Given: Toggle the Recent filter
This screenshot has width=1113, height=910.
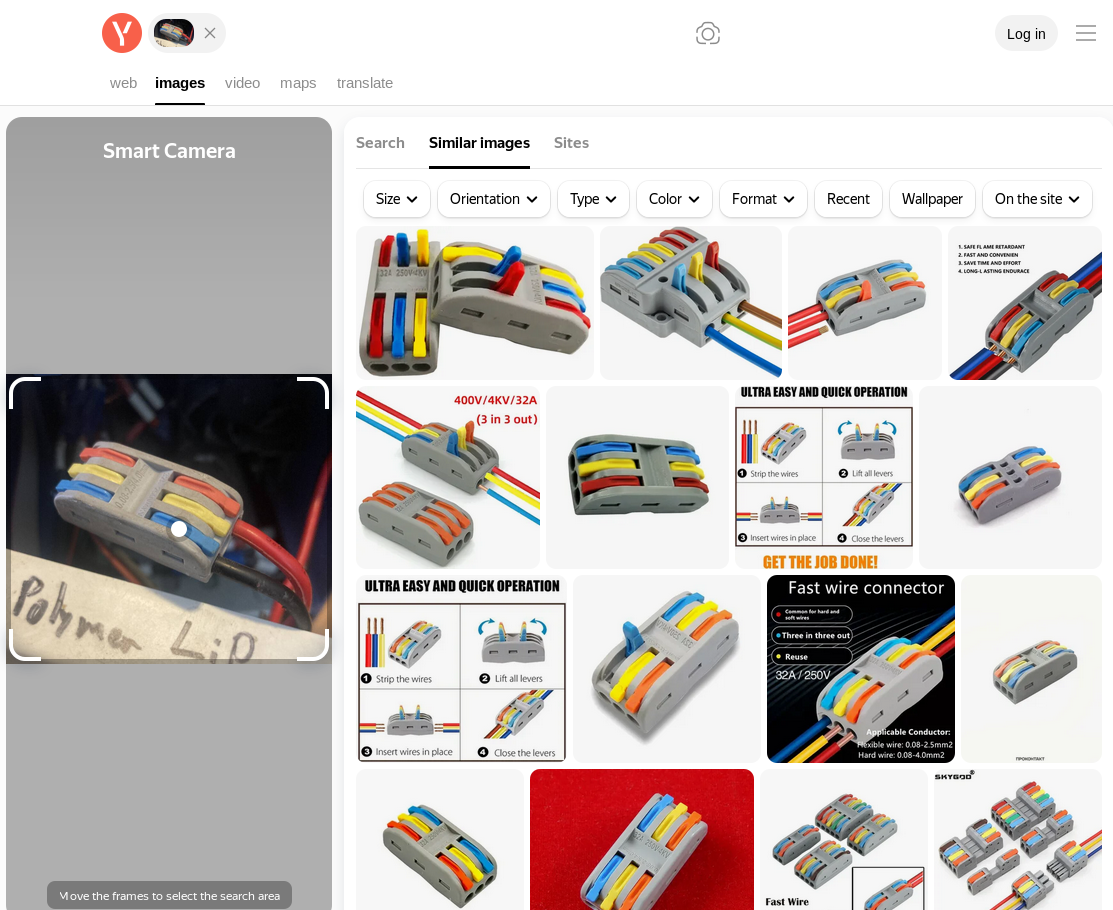Looking at the screenshot, I should (x=848, y=199).
